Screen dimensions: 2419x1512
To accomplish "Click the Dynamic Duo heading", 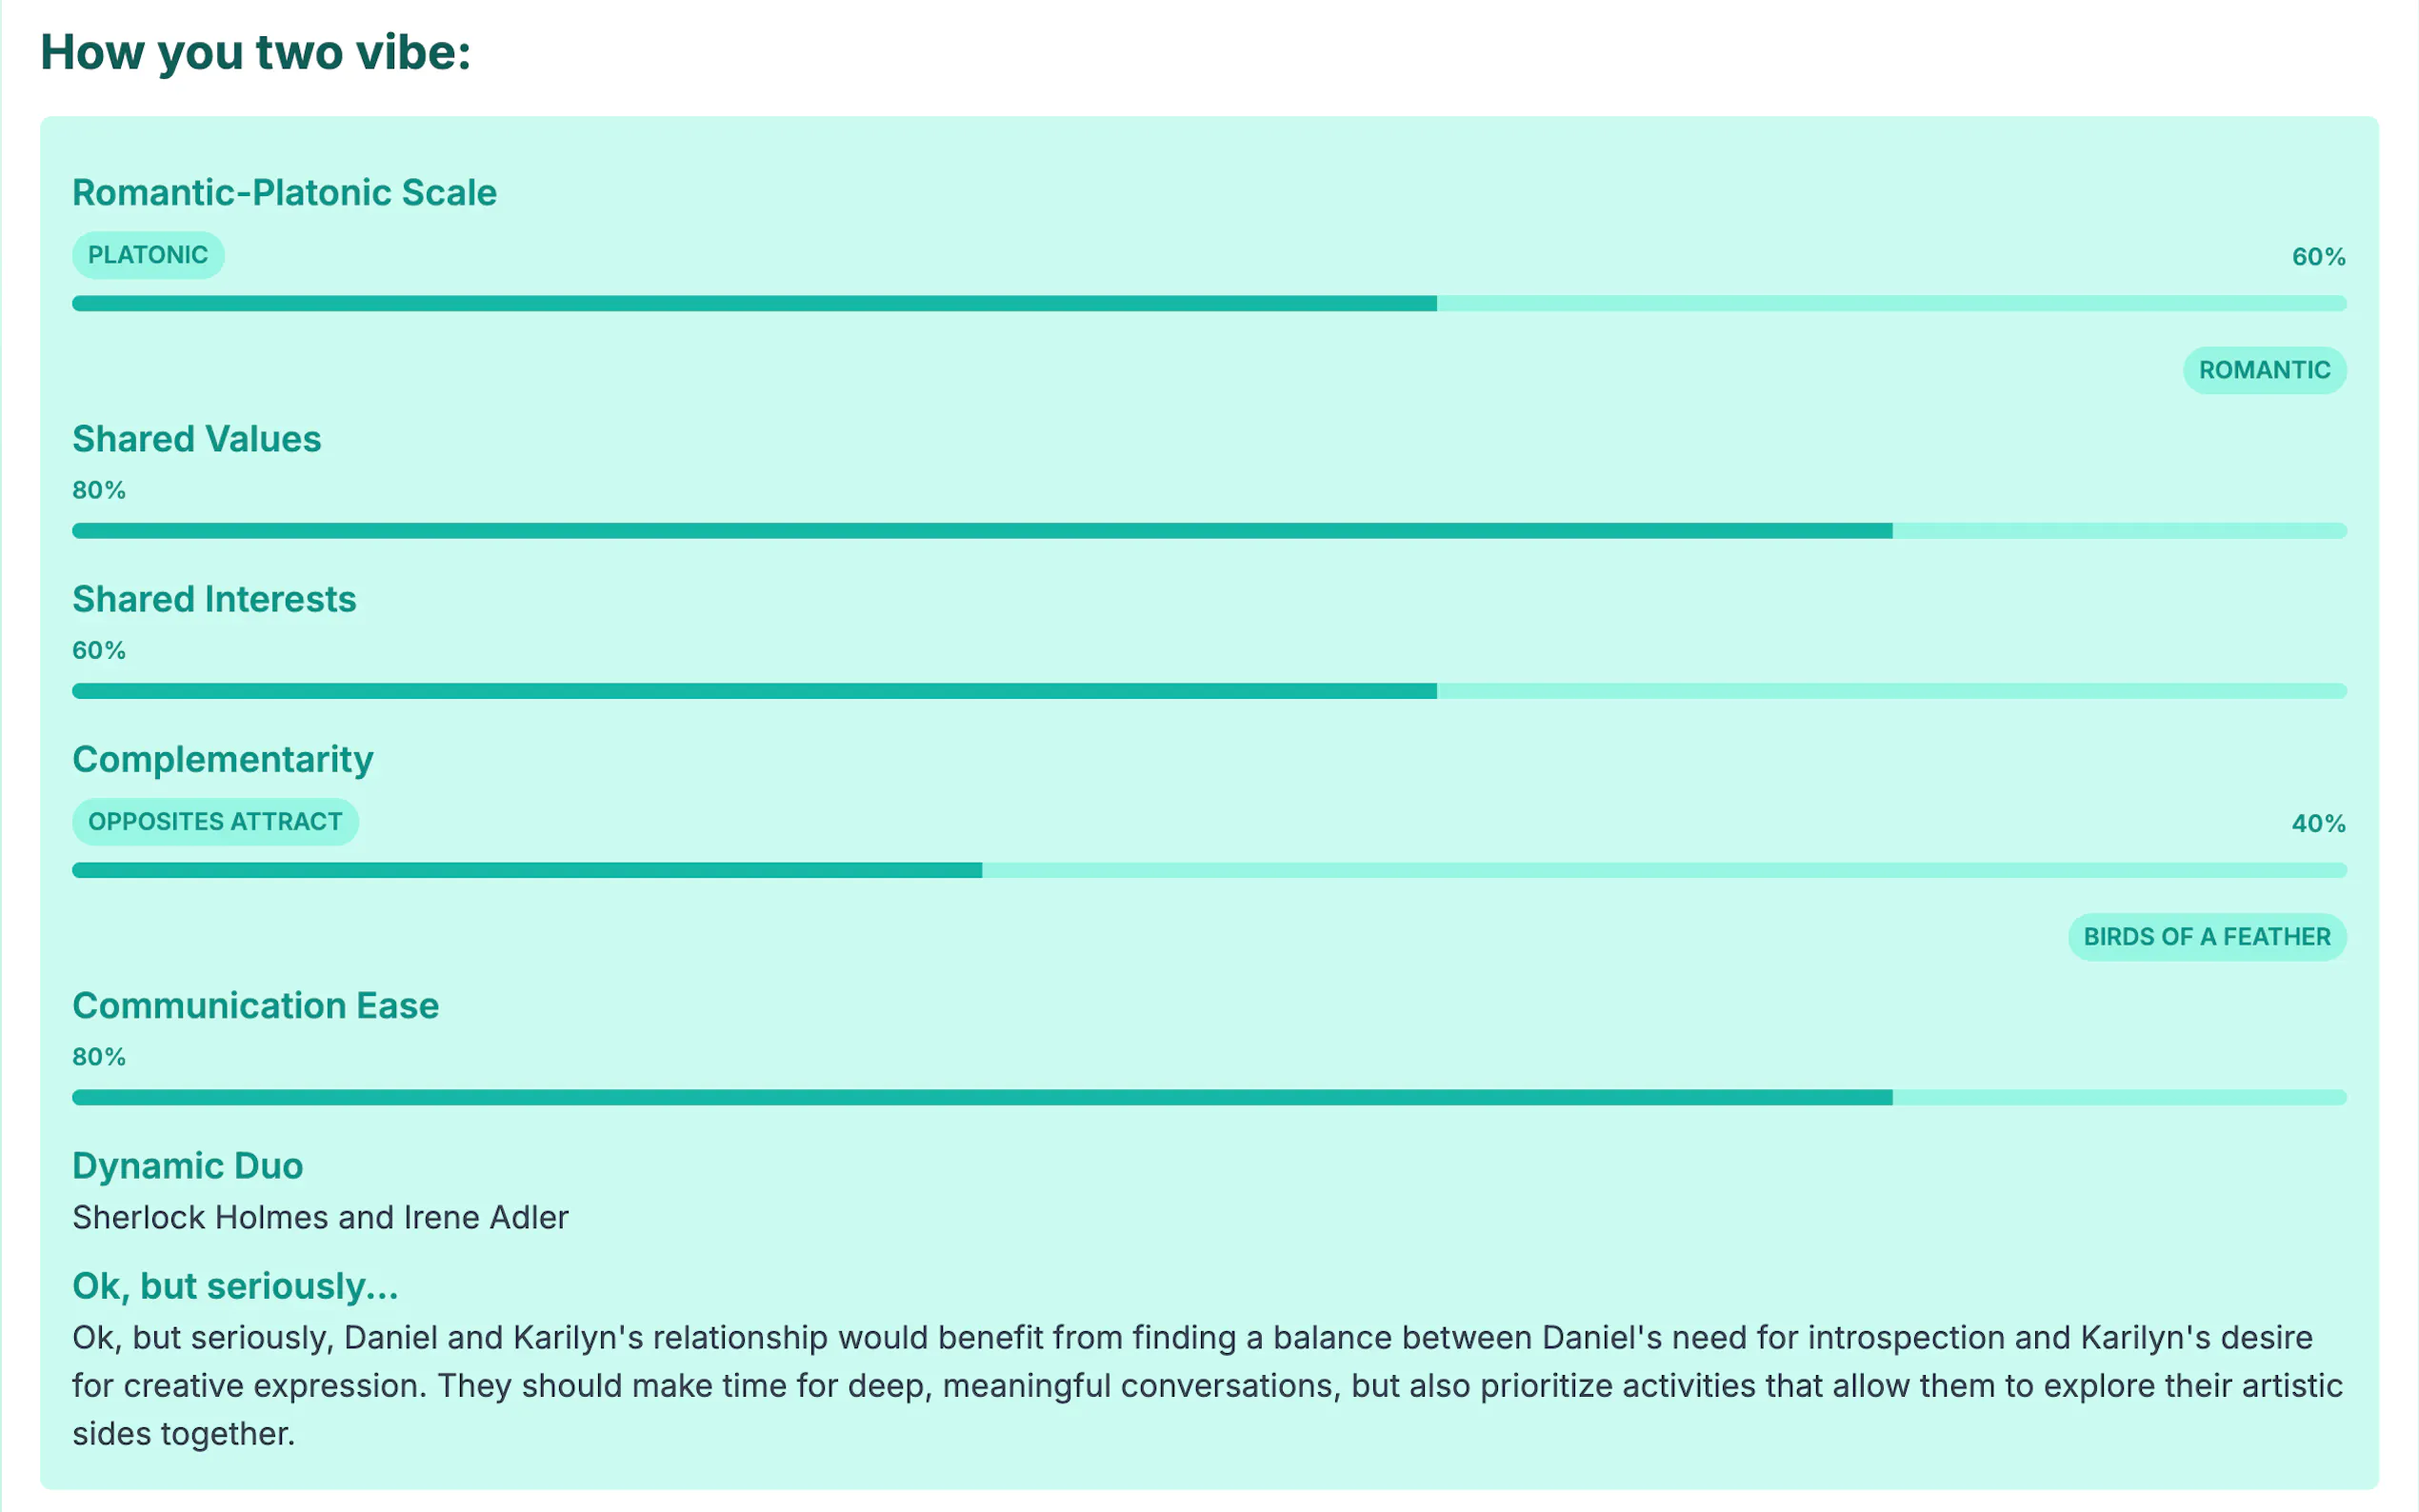I will pos(187,1165).
